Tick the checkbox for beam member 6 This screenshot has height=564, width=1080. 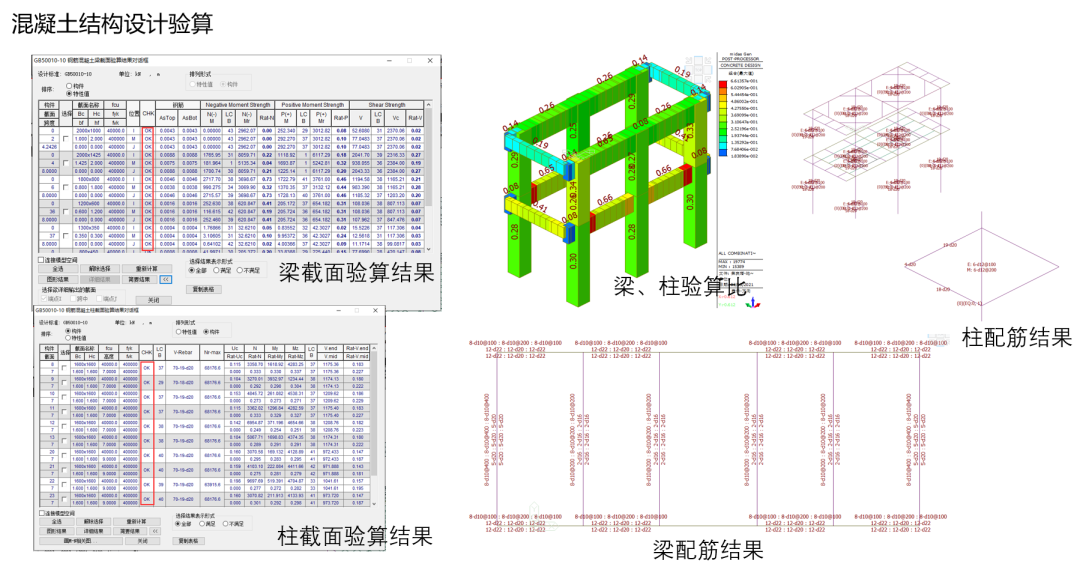(x=65, y=187)
